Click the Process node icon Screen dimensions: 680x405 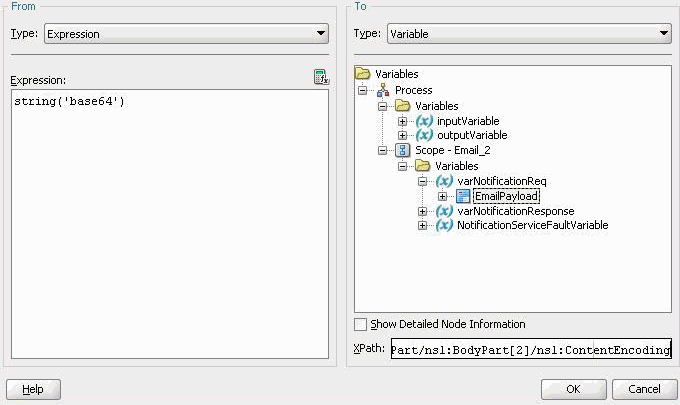pos(383,90)
